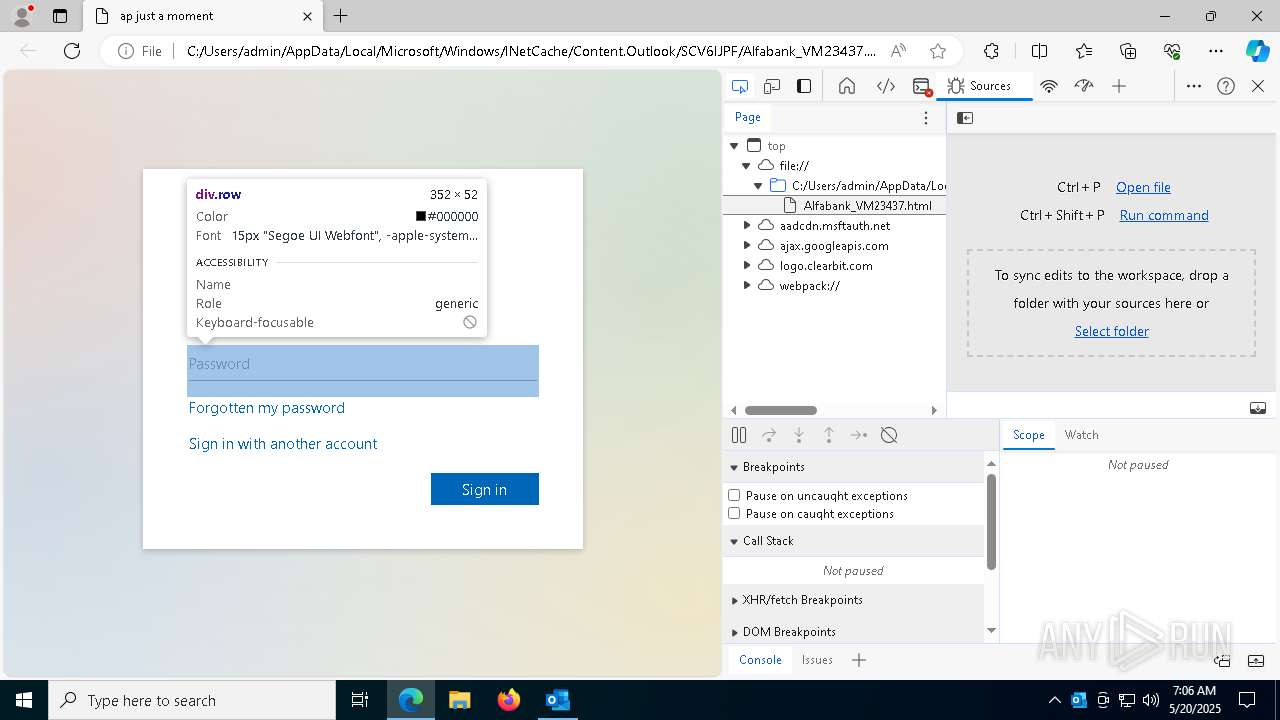1280x720 pixels.
Task: Expand the Quick View drawer
Action: point(1258,660)
